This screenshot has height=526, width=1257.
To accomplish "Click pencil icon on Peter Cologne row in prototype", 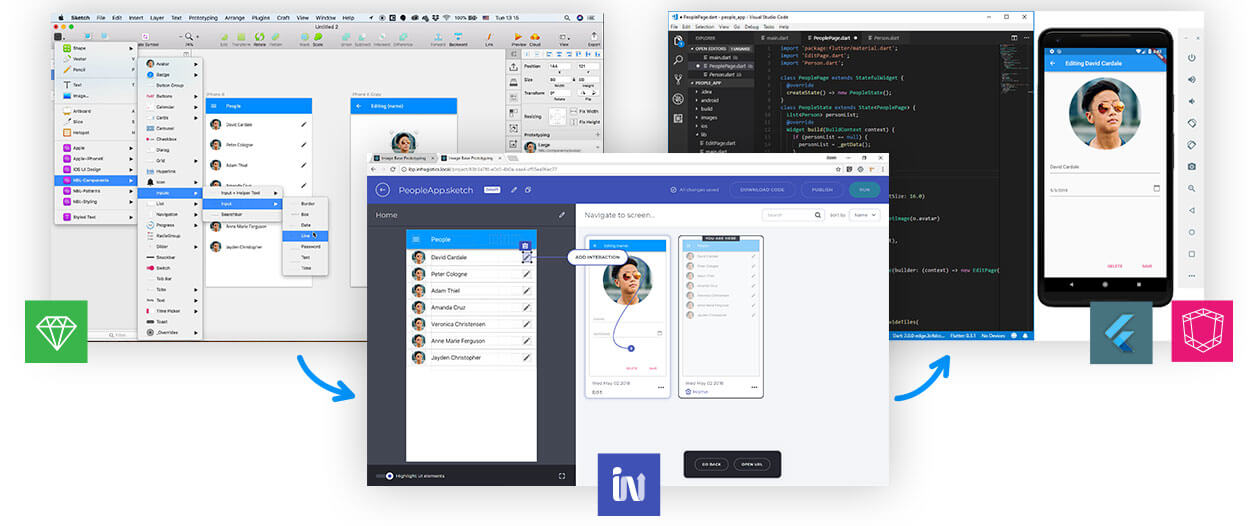I will pos(527,274).
